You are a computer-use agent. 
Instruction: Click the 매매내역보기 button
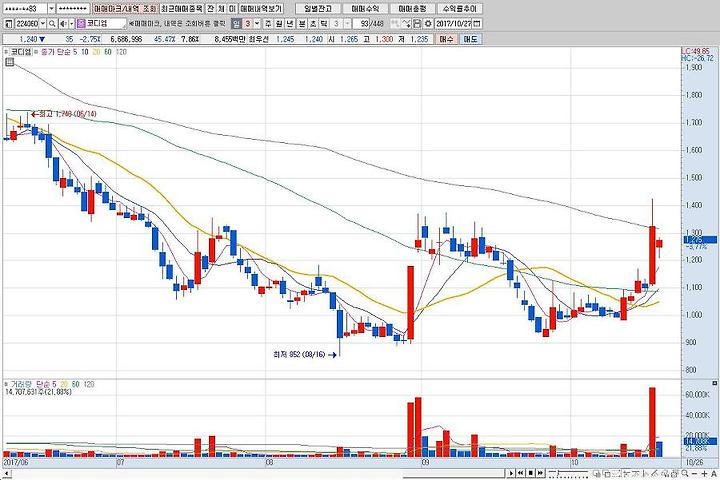click(261, 9)
